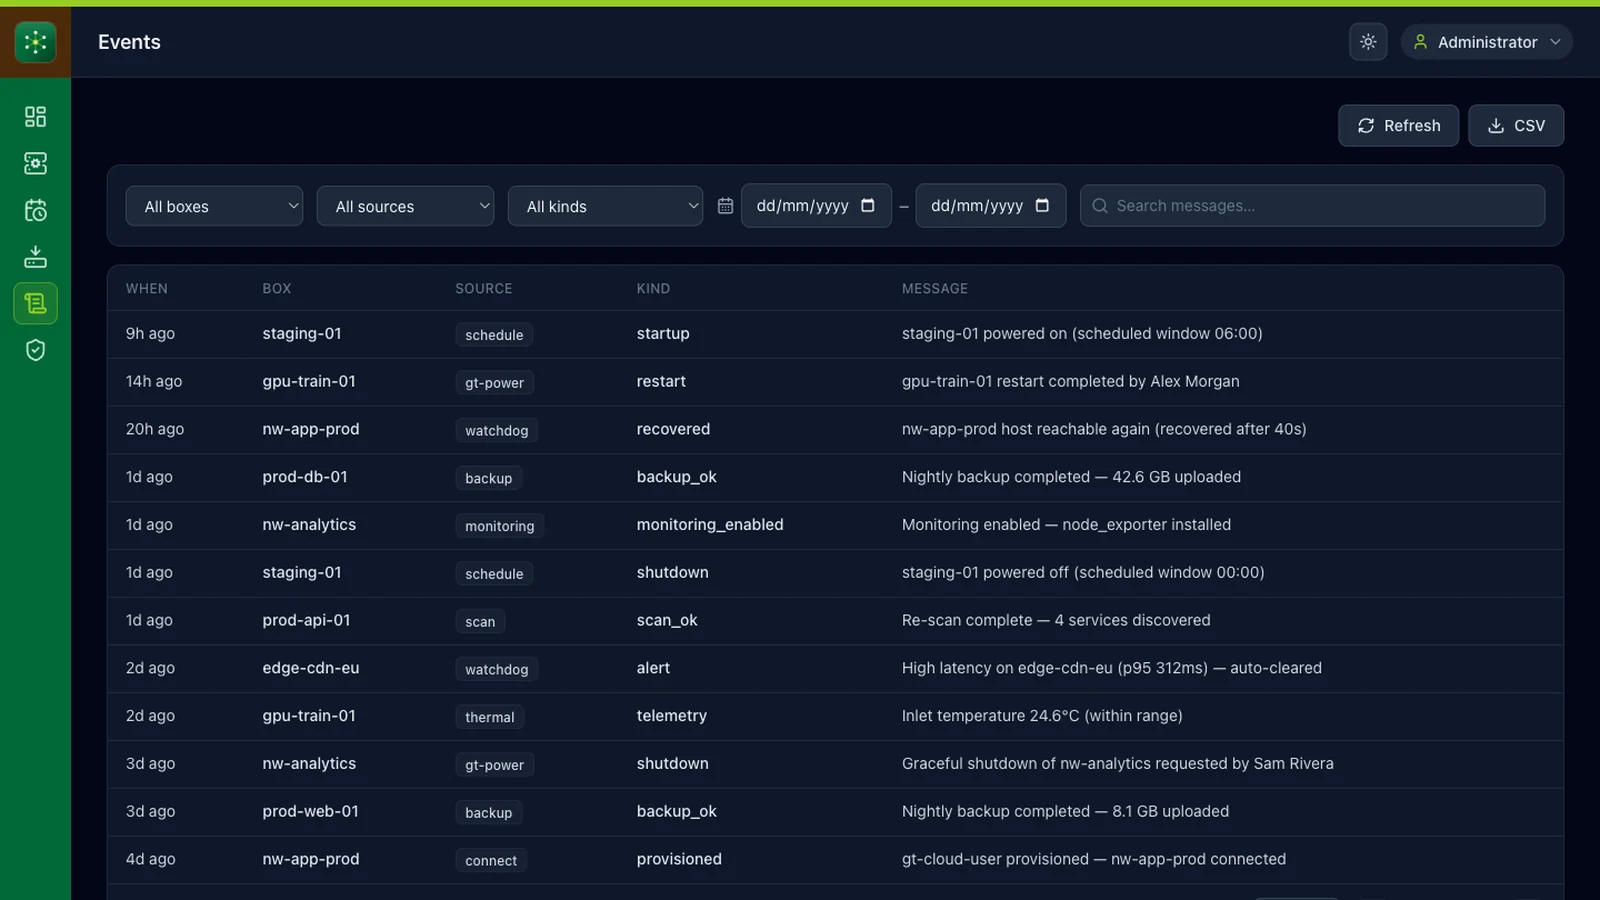The width and height of the screenshot is (1600, 900).
Task: Click the calendar icon before date range
Action: pos(726,206)
